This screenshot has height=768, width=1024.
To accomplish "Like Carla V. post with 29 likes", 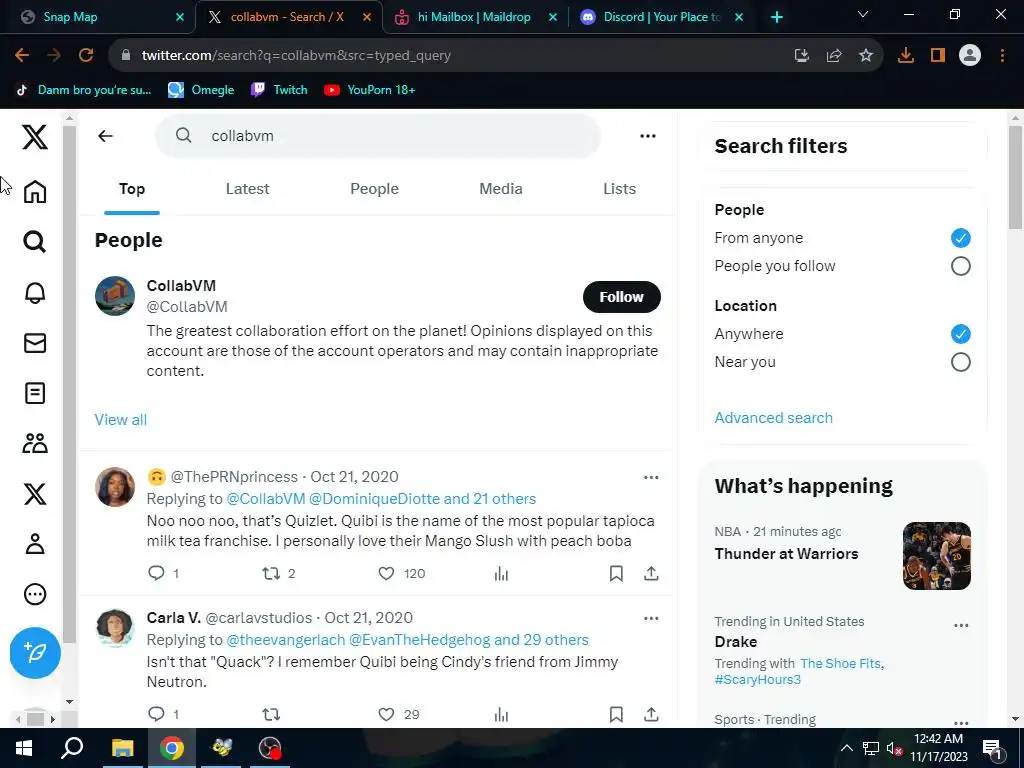I will point(387,714).
